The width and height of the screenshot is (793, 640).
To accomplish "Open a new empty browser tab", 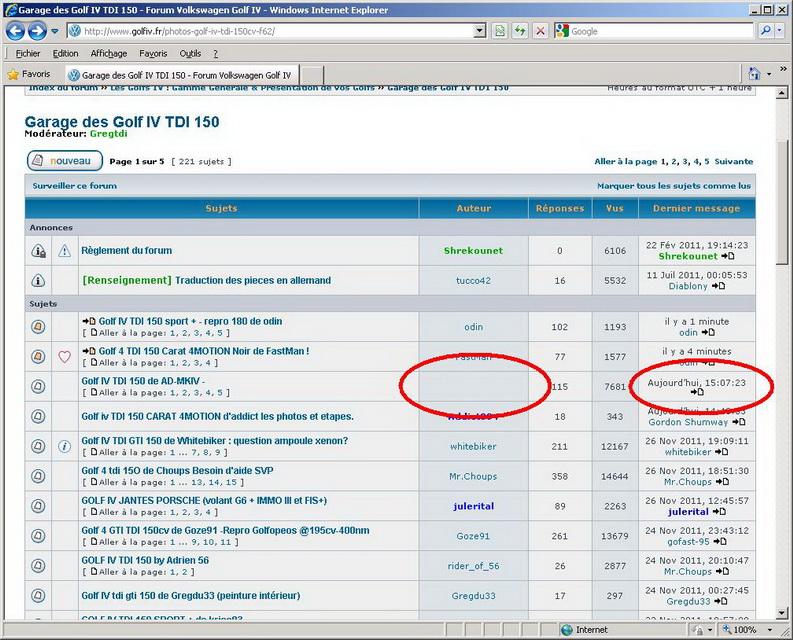I will pyautogui.click(x=312, y=75).
